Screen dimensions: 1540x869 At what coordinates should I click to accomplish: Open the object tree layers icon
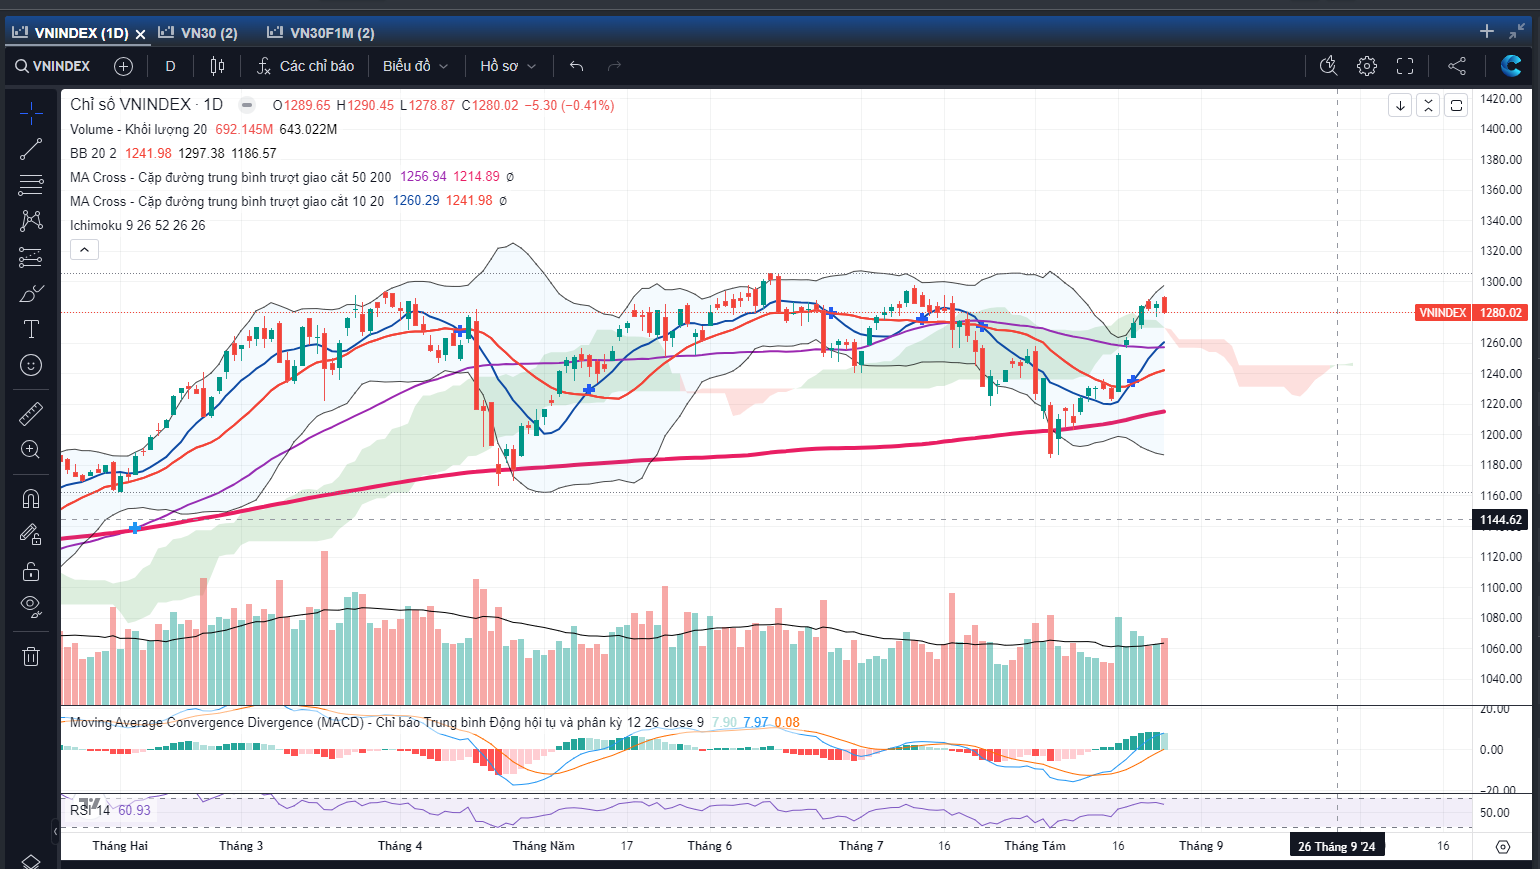pyautogui.click(x=31, y=861)
